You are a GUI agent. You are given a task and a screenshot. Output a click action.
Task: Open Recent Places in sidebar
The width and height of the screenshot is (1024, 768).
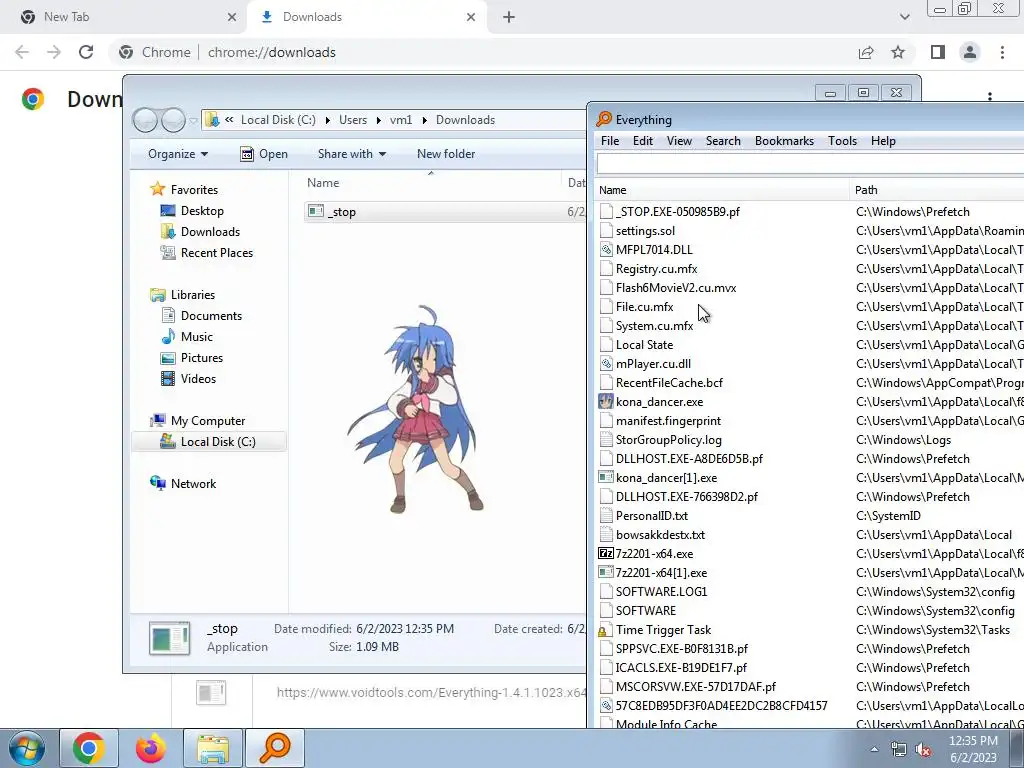point(216,253)
